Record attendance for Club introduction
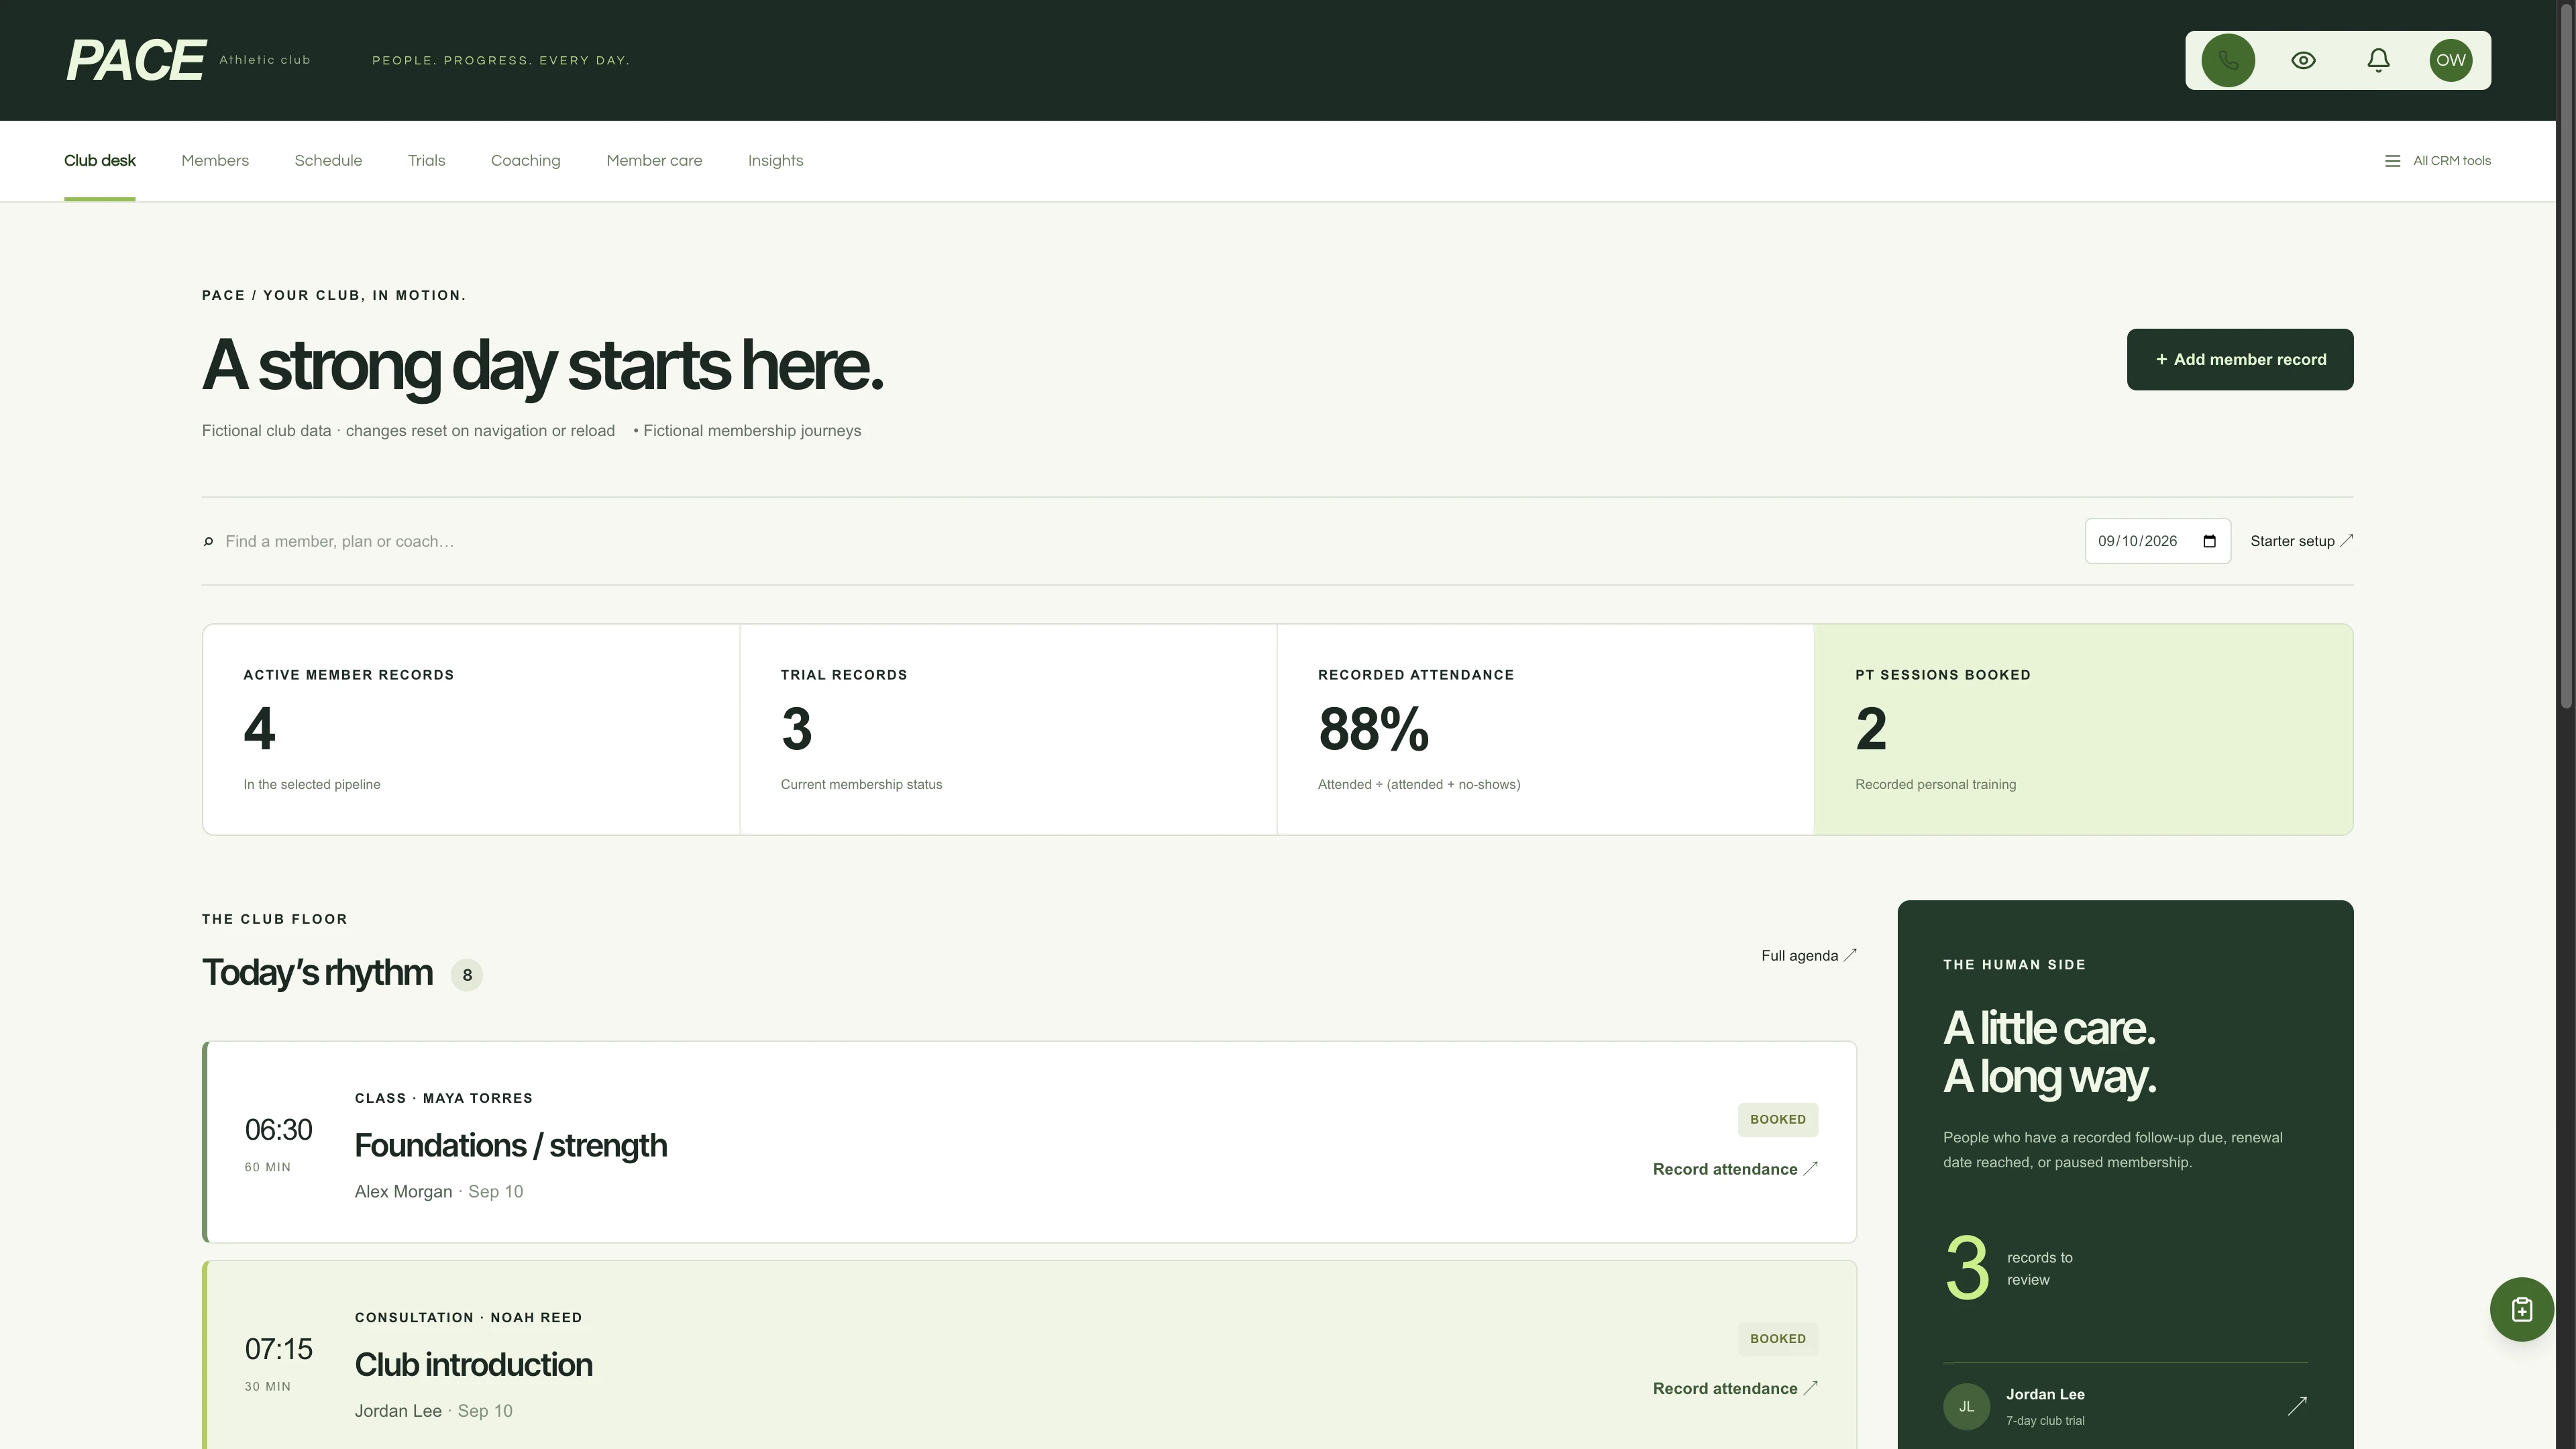The width and height of the screenshot is (2576, 1449). point(1735,1388)
